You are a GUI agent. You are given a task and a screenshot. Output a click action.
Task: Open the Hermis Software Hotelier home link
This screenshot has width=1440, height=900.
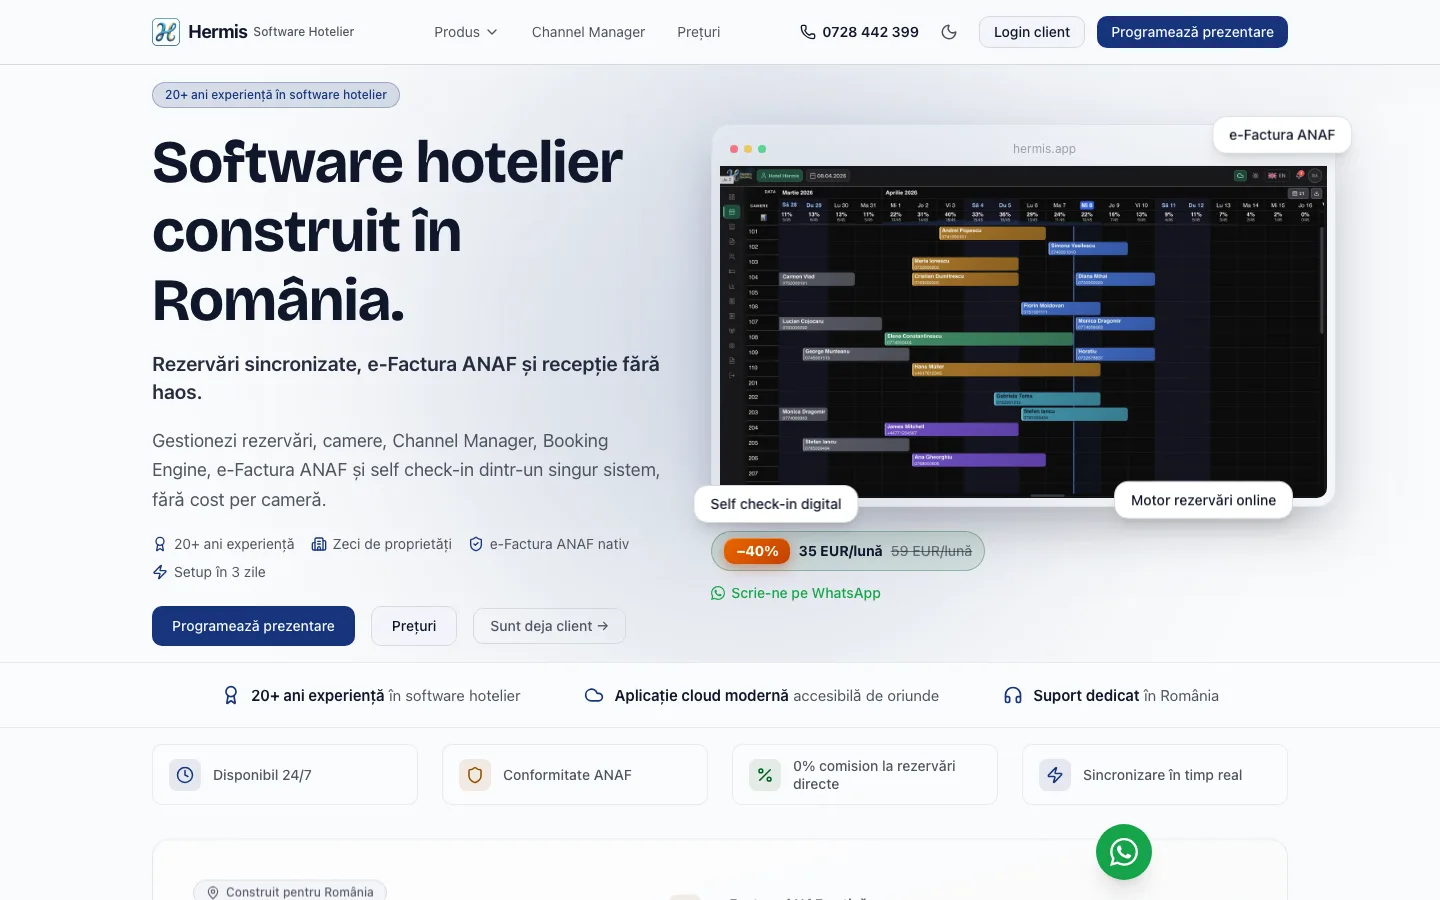[253, 32]
